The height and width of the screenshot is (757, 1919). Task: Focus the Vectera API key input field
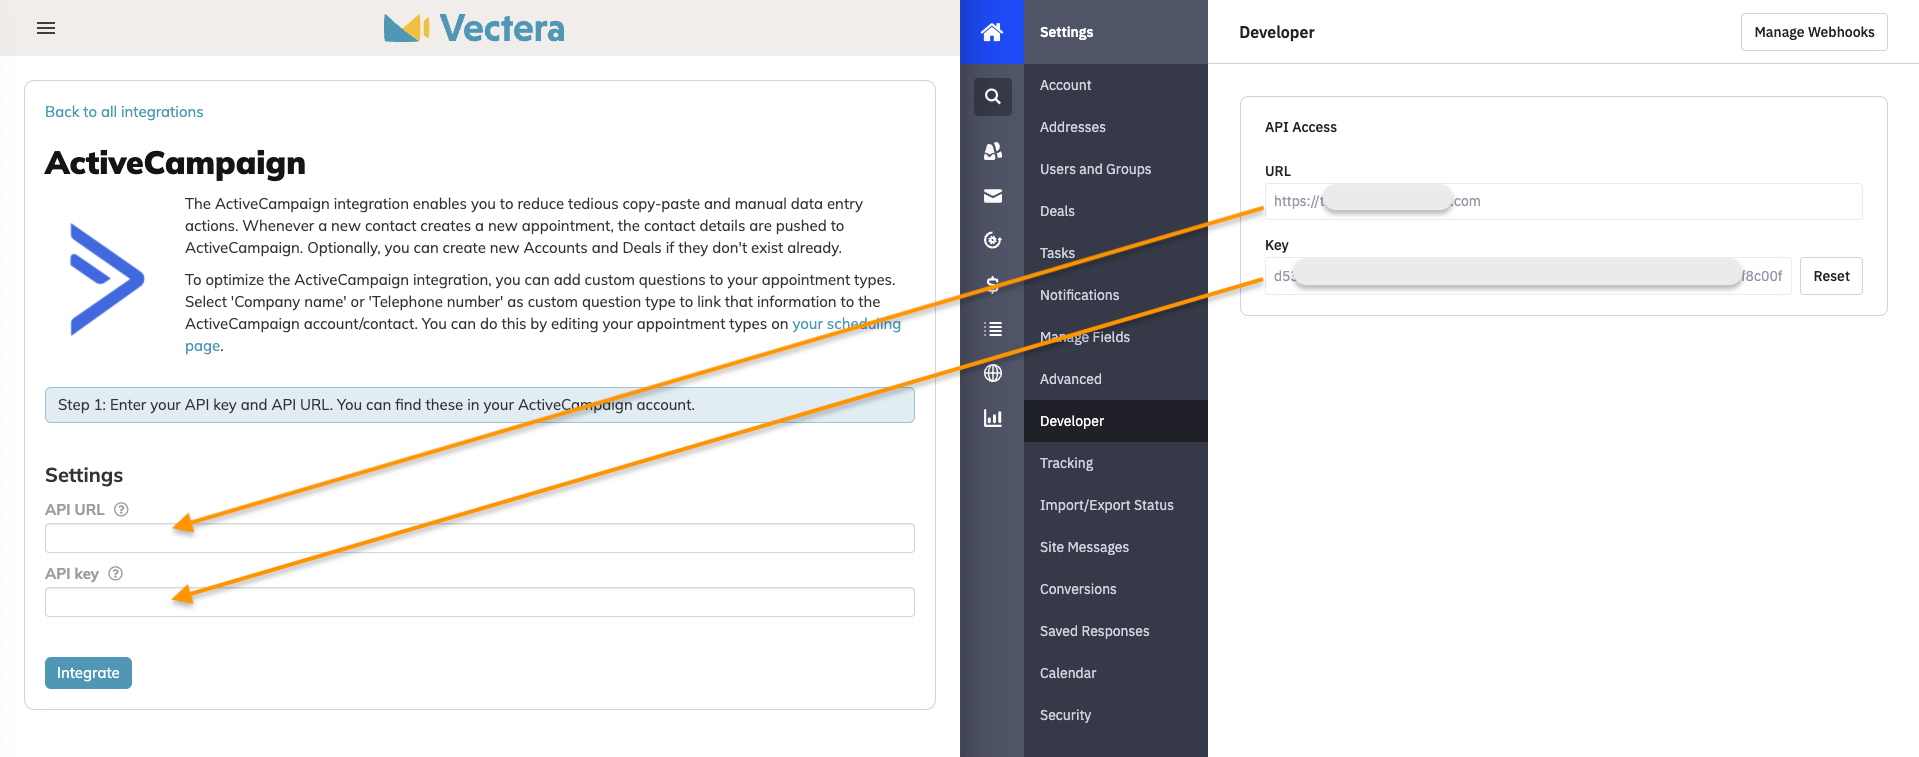coord(480,602)
